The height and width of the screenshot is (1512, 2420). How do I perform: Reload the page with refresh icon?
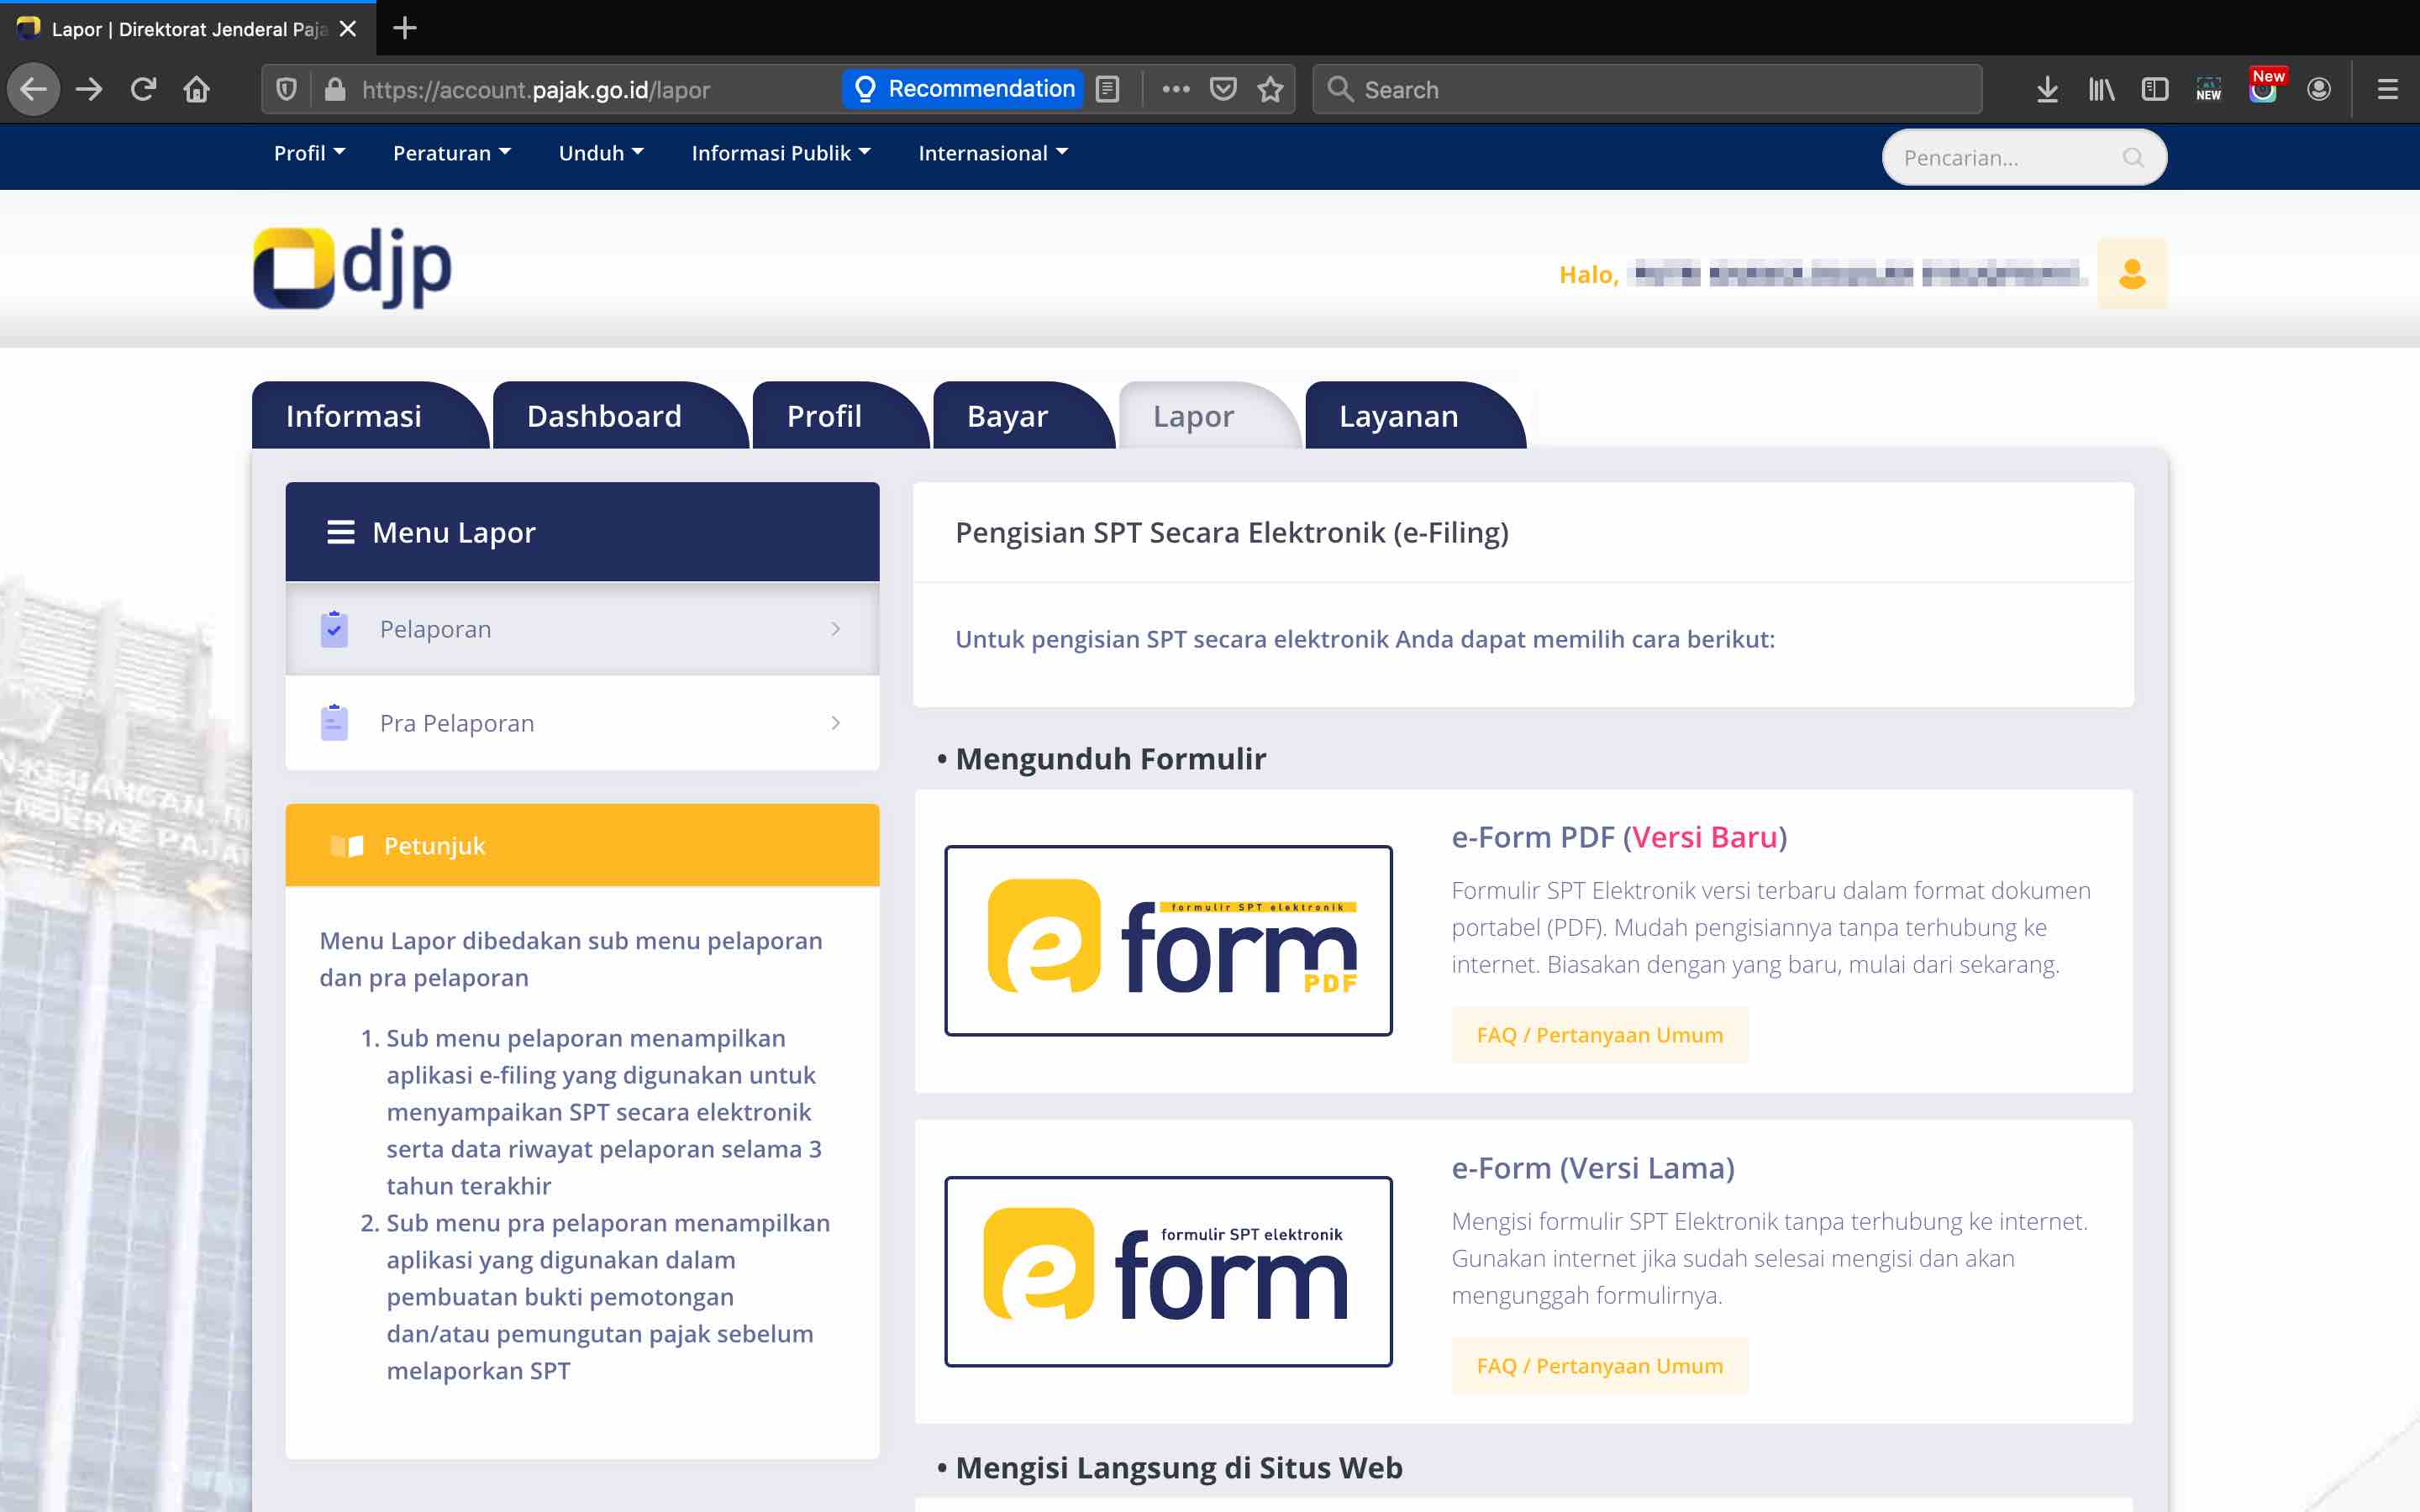click(143, 89)
